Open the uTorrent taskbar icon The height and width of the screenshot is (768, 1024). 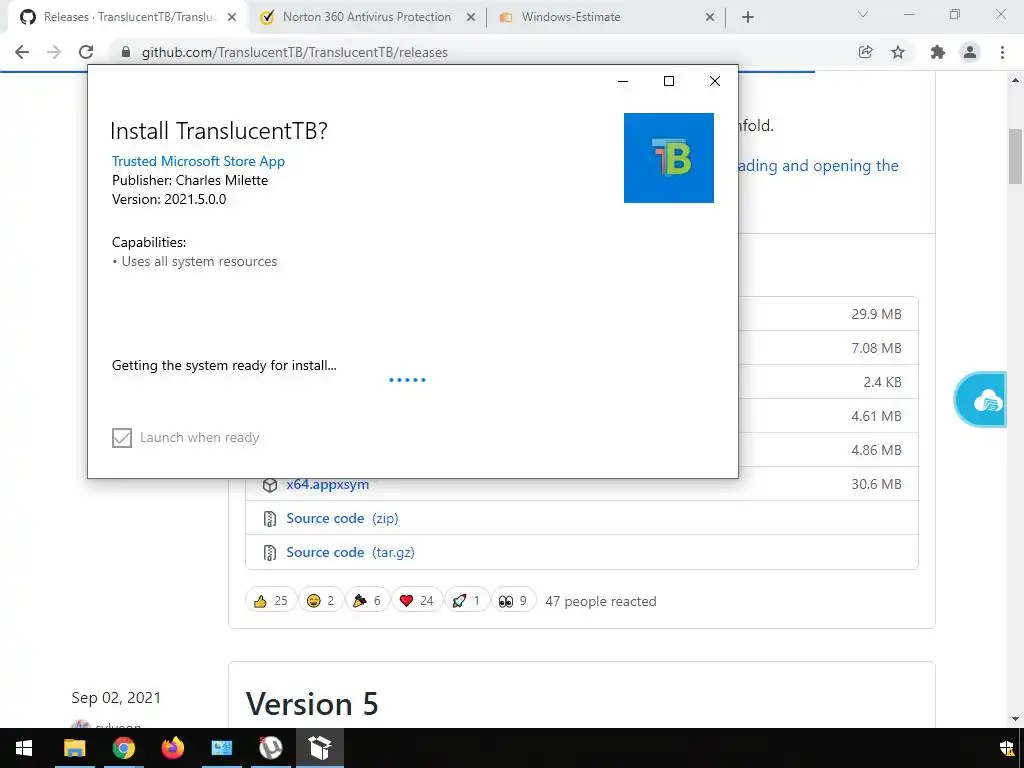coord(270,748)
